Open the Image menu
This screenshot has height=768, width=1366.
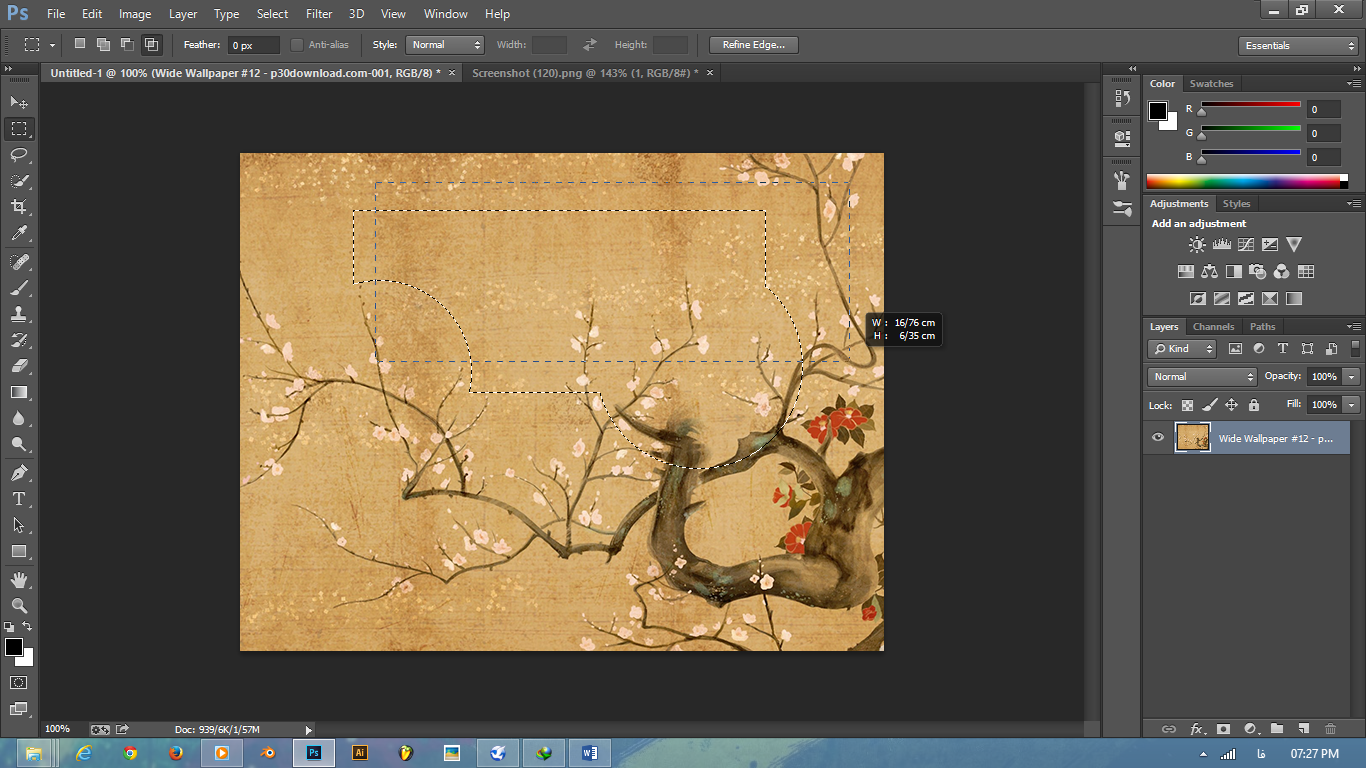click(x=135, y=14)
